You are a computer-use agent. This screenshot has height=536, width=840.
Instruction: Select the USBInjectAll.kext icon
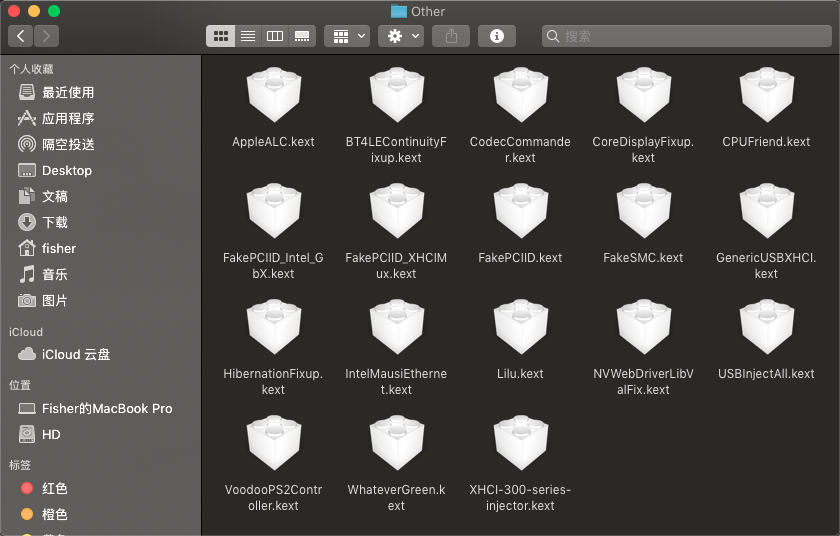(x=767, y=327)
